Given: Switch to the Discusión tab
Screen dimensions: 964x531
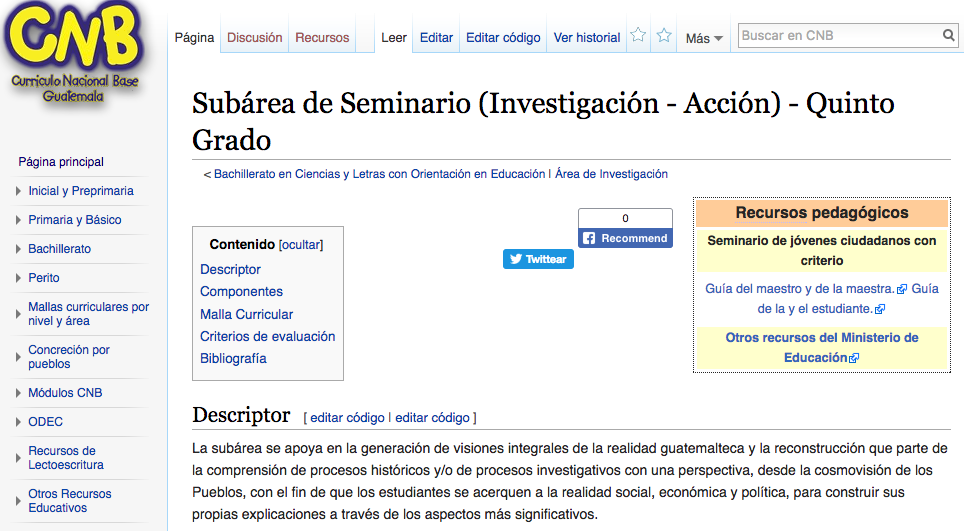Looking at the screenshot, I should (255, 37).
